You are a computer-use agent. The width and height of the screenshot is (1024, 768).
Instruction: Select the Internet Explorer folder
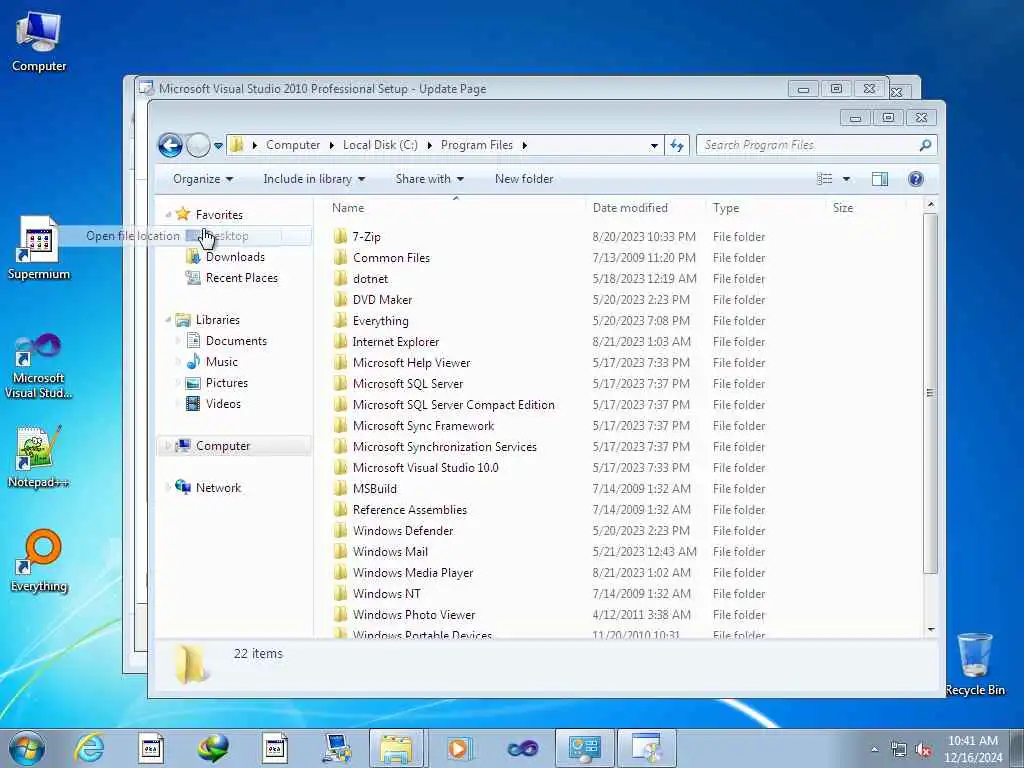pyautogui.click(x=395, y=342)
